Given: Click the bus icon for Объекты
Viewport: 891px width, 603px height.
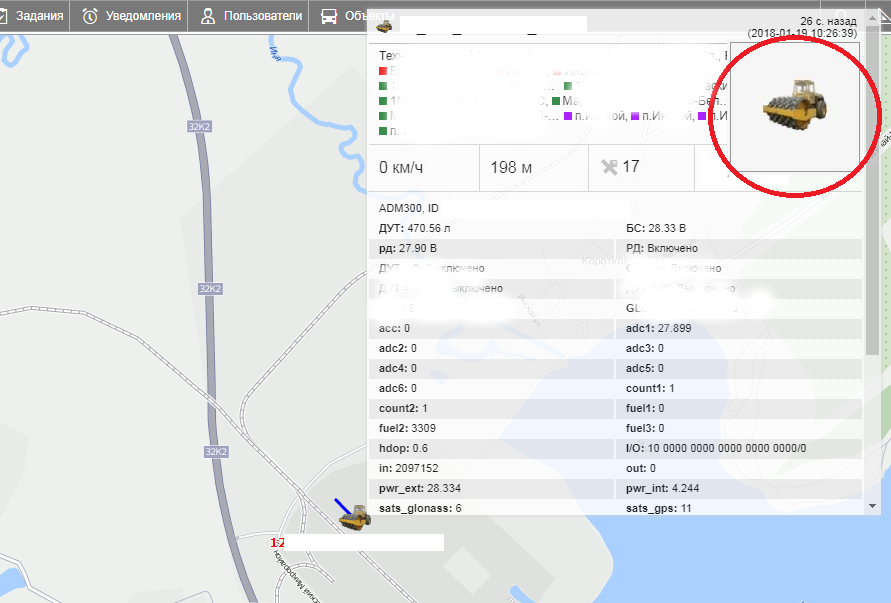Looking at the screenshot, I should (328, 16).
